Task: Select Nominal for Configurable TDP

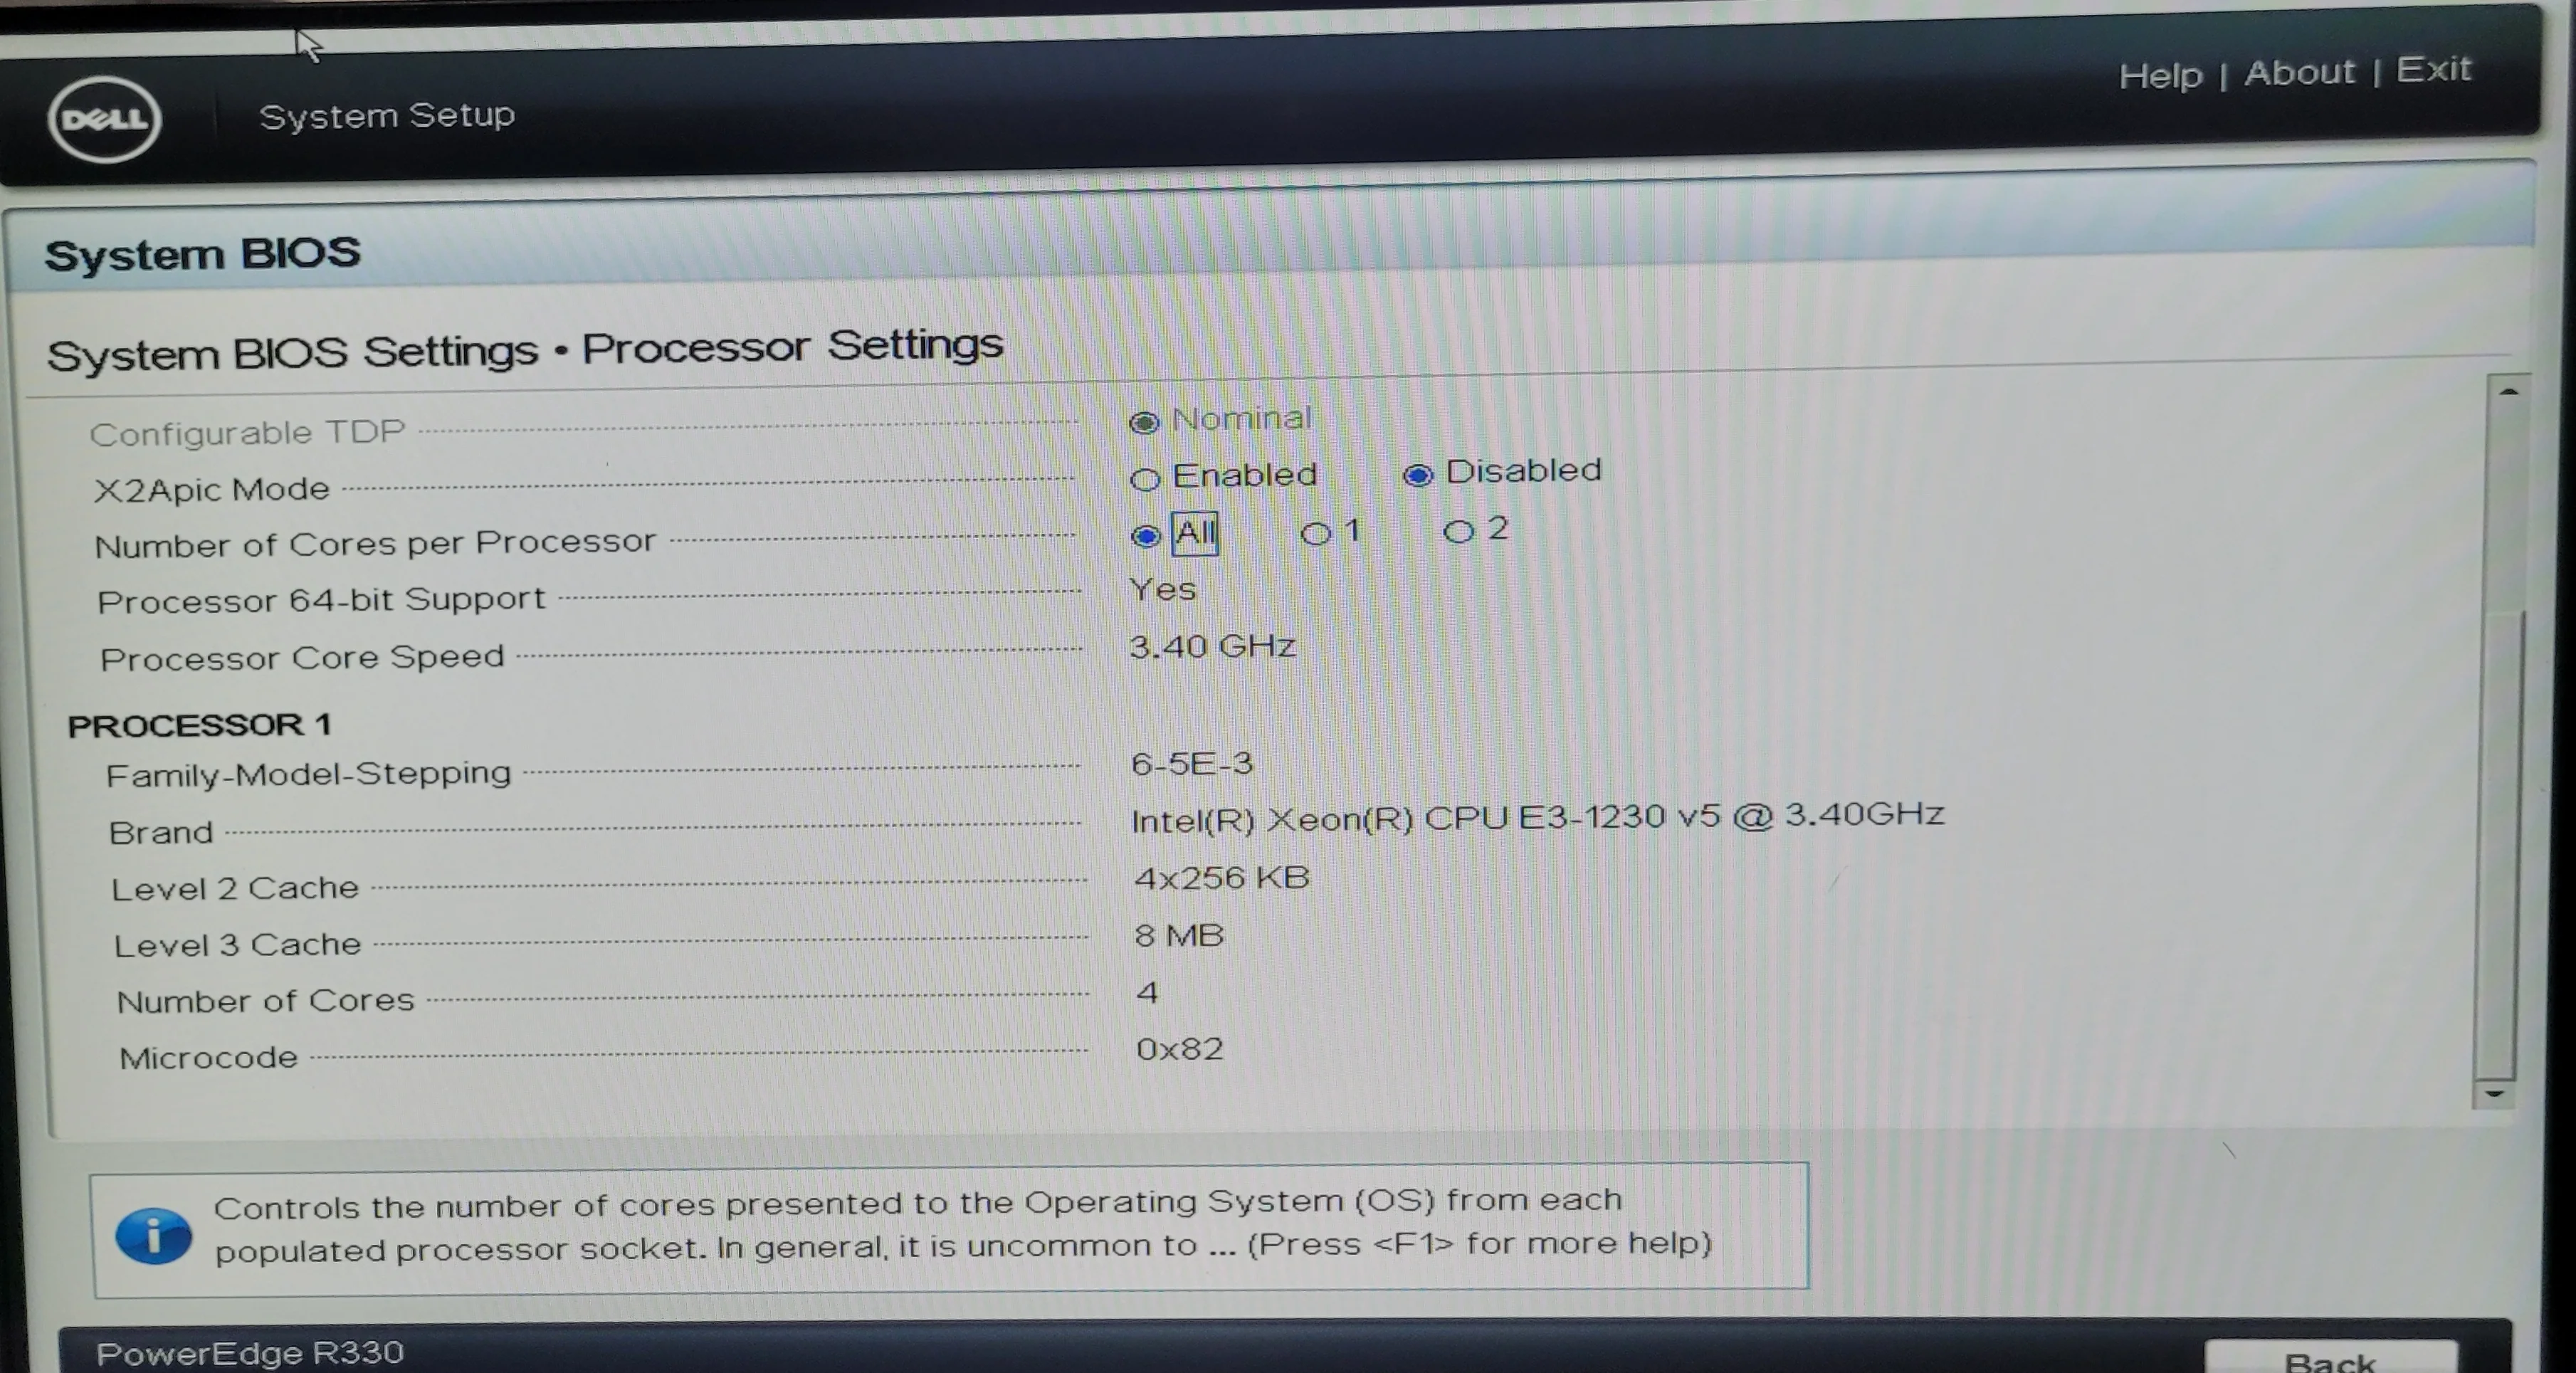Action: (1144, 422)
